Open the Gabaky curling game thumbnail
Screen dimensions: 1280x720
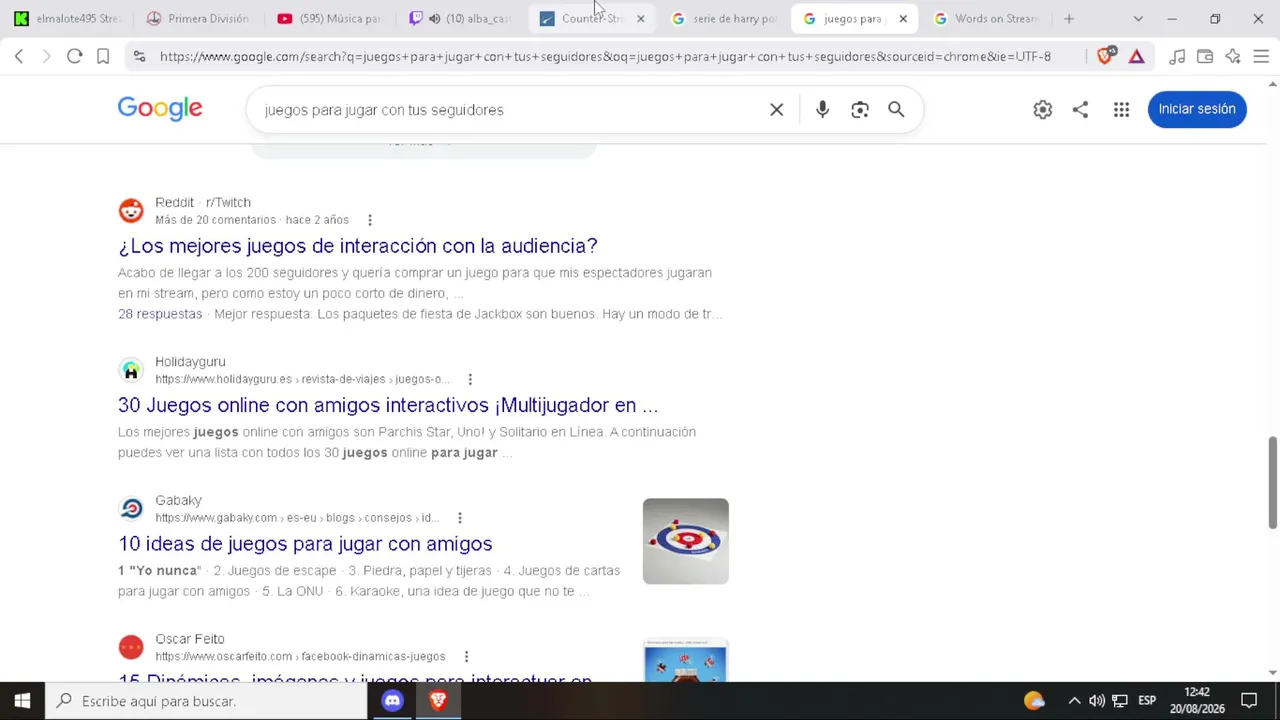coord(686,541)
